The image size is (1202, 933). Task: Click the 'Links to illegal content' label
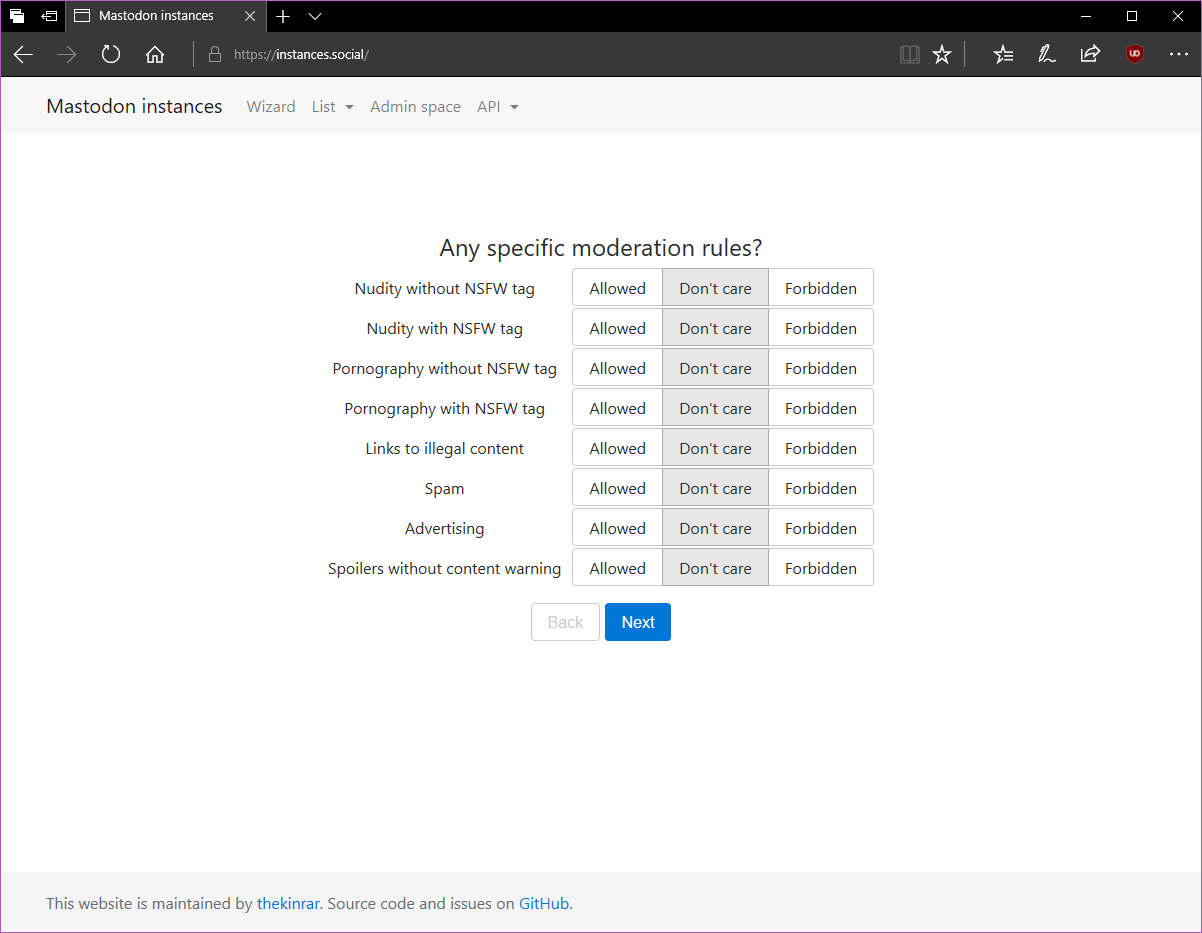click(x=444, y=448)
